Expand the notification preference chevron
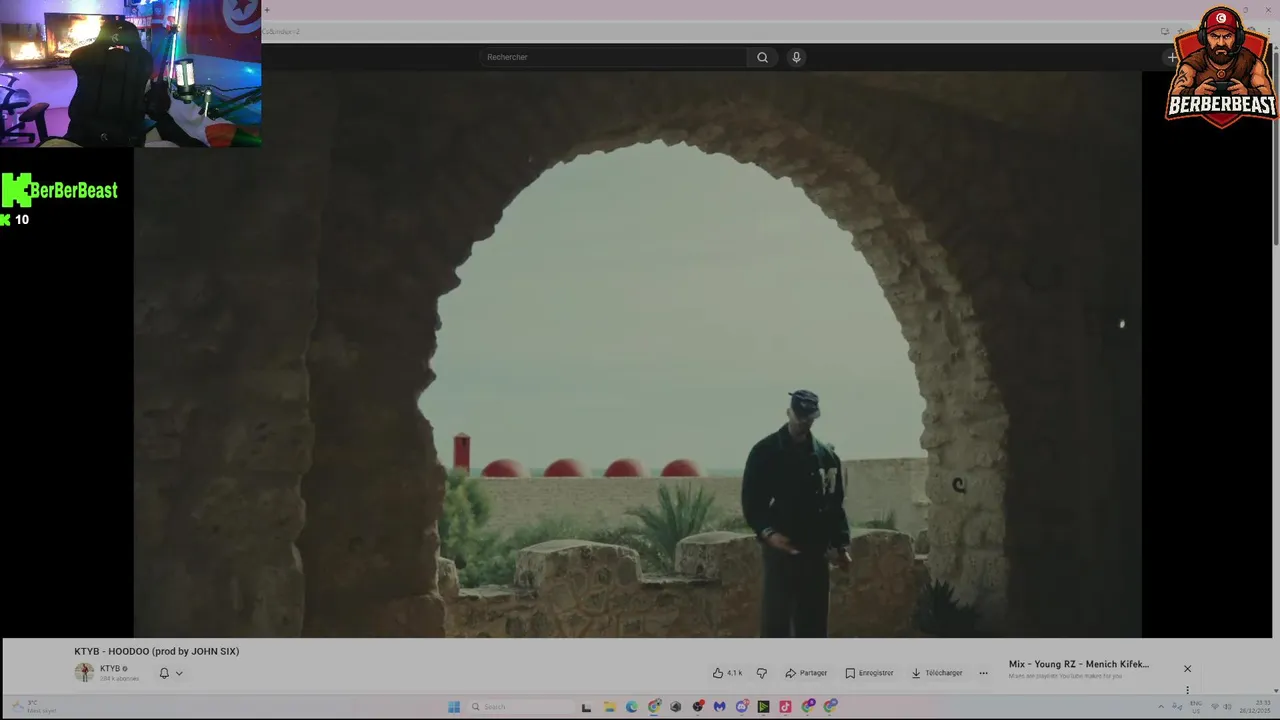The height and width of the screenshot is (720, 1280). [x=179, y=673]
